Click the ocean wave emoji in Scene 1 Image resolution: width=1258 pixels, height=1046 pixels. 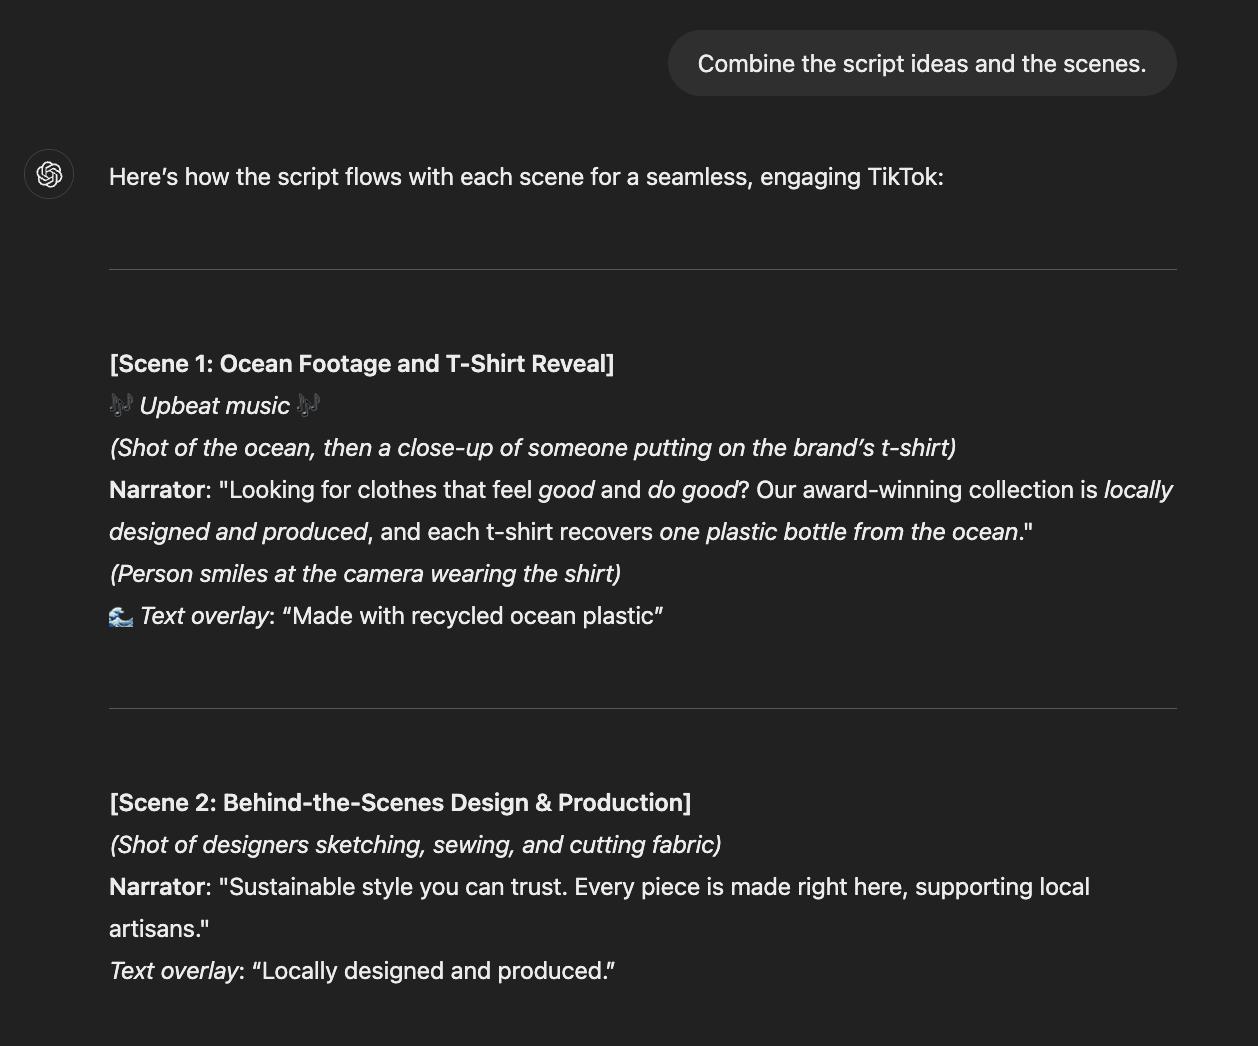coord(121,615)
